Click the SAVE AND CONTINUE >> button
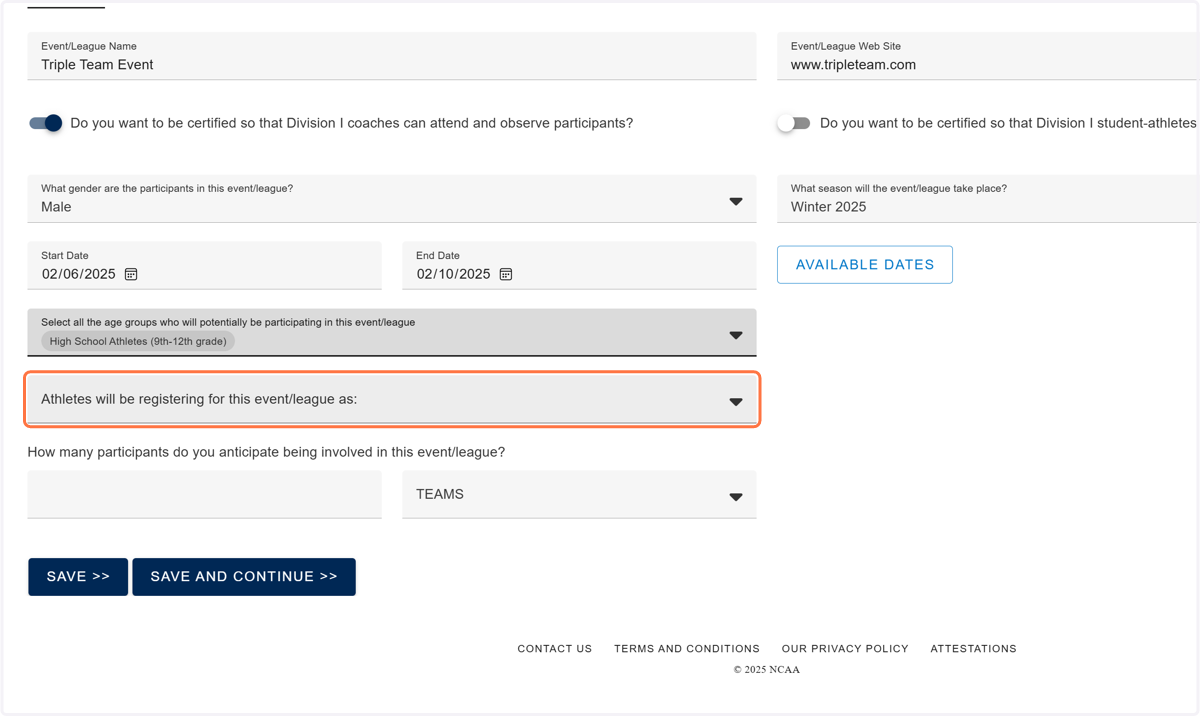The width and height of the screenshot is (1200, 716). [244, 577]
